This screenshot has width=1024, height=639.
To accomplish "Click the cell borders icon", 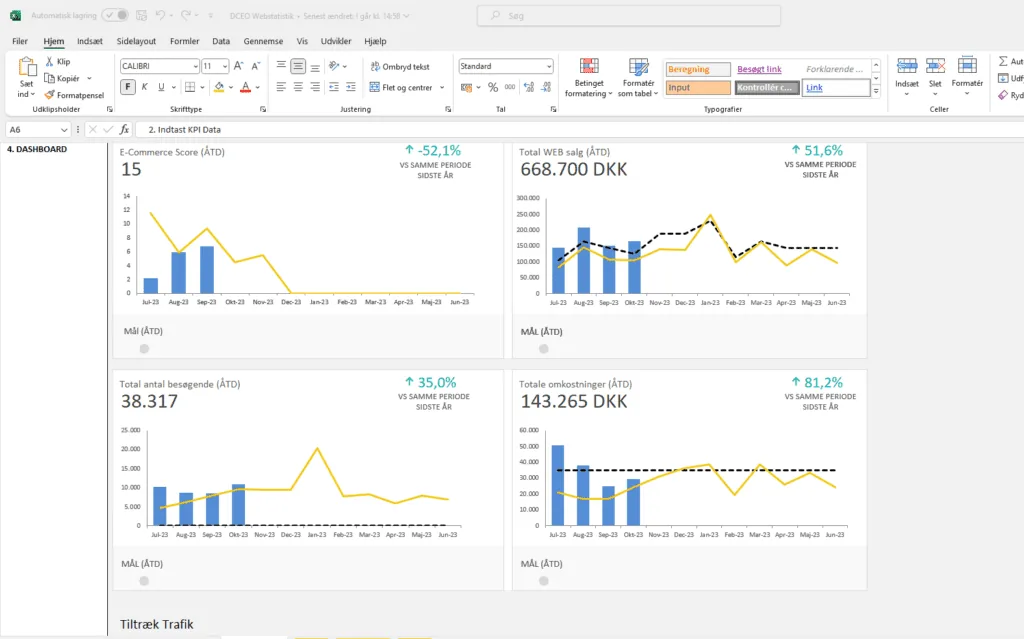I will click(x=190, y=87).
